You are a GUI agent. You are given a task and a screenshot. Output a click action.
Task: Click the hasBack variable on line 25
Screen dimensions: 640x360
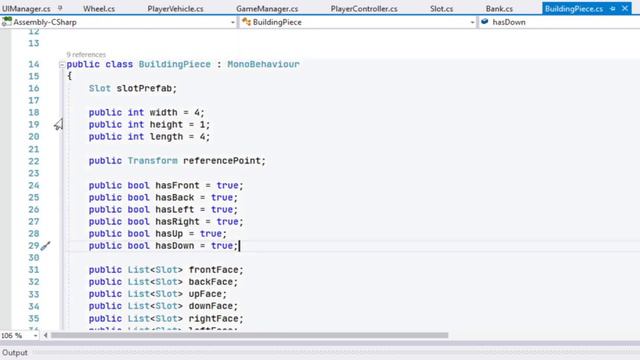point(175,198)
